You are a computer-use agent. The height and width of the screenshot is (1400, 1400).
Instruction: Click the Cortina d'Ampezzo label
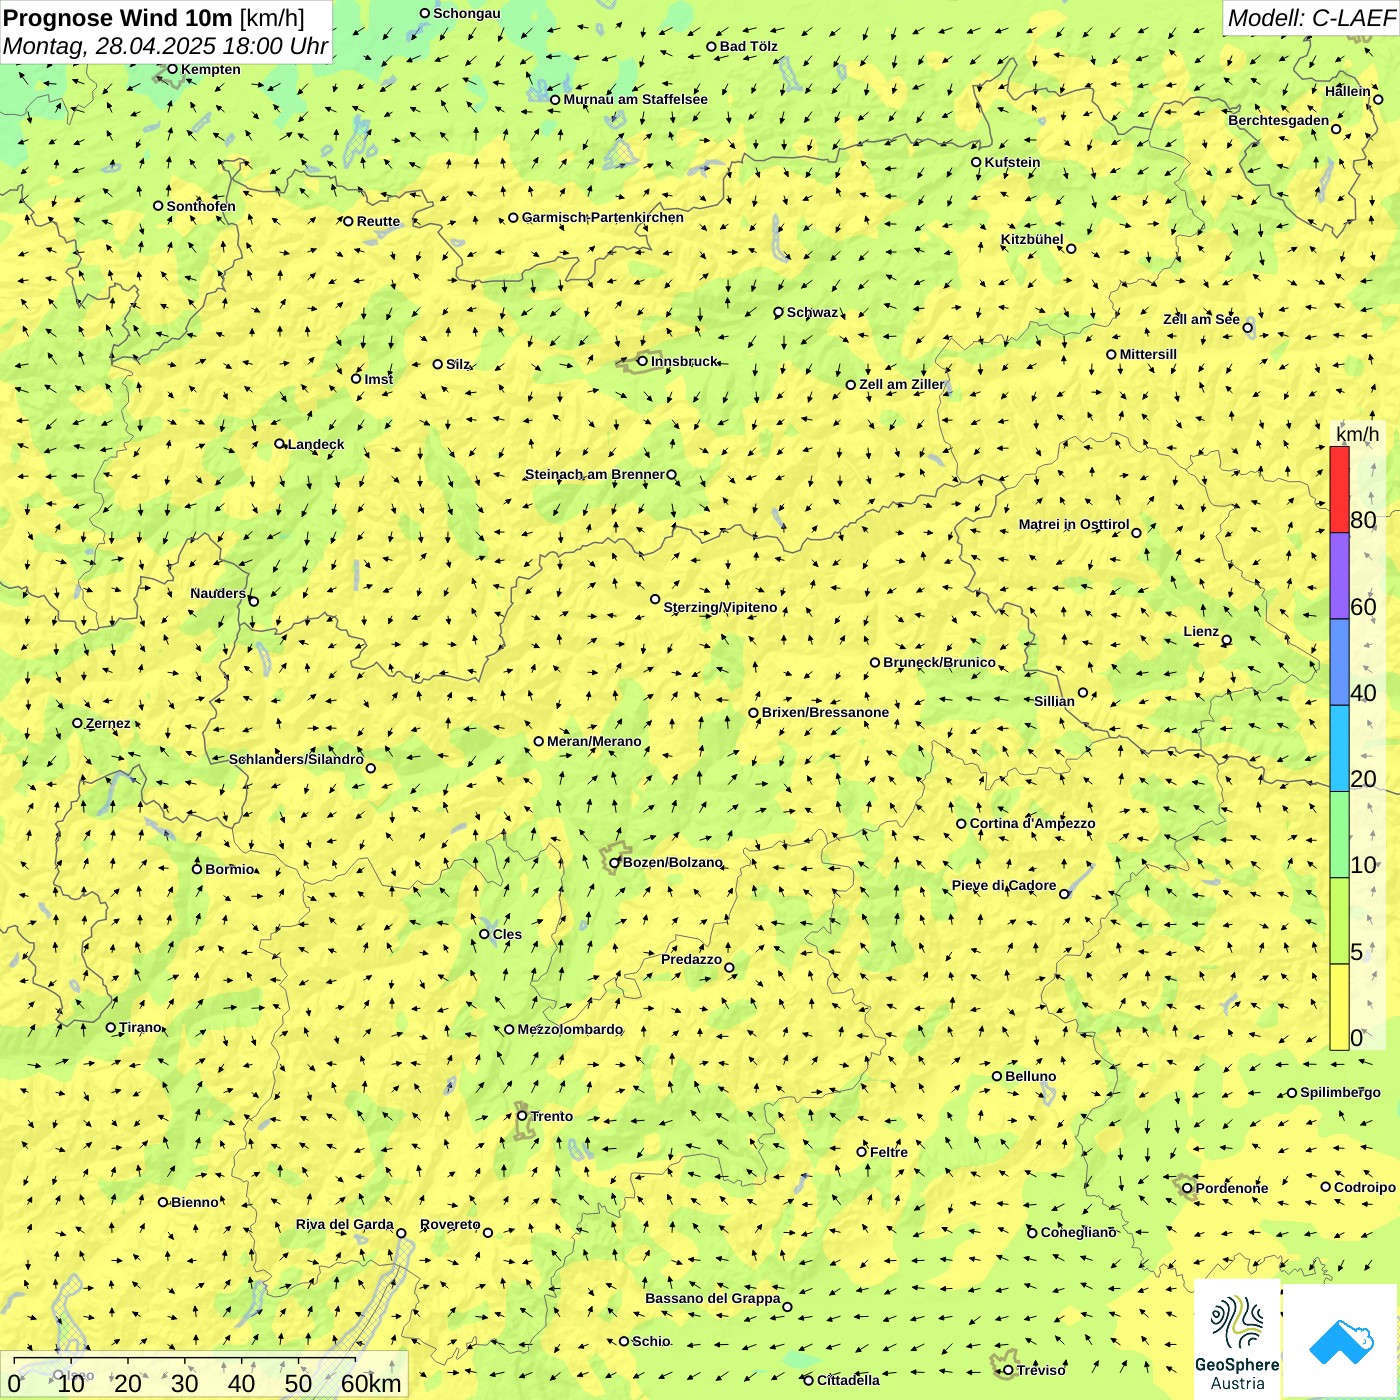(x=1032, y=823)
